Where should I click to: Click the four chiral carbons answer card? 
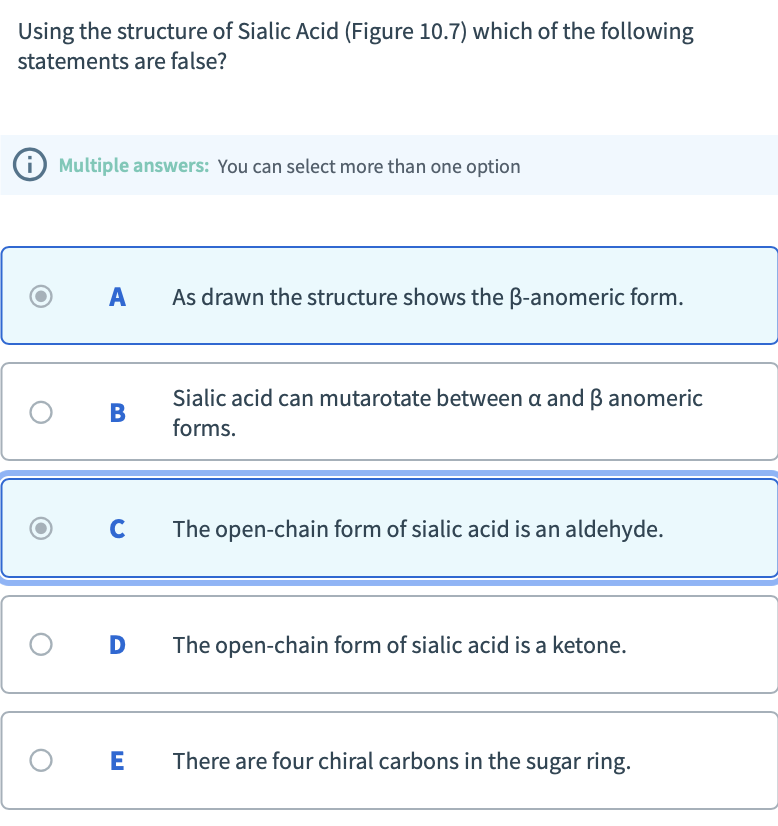(x=400, y=760)
